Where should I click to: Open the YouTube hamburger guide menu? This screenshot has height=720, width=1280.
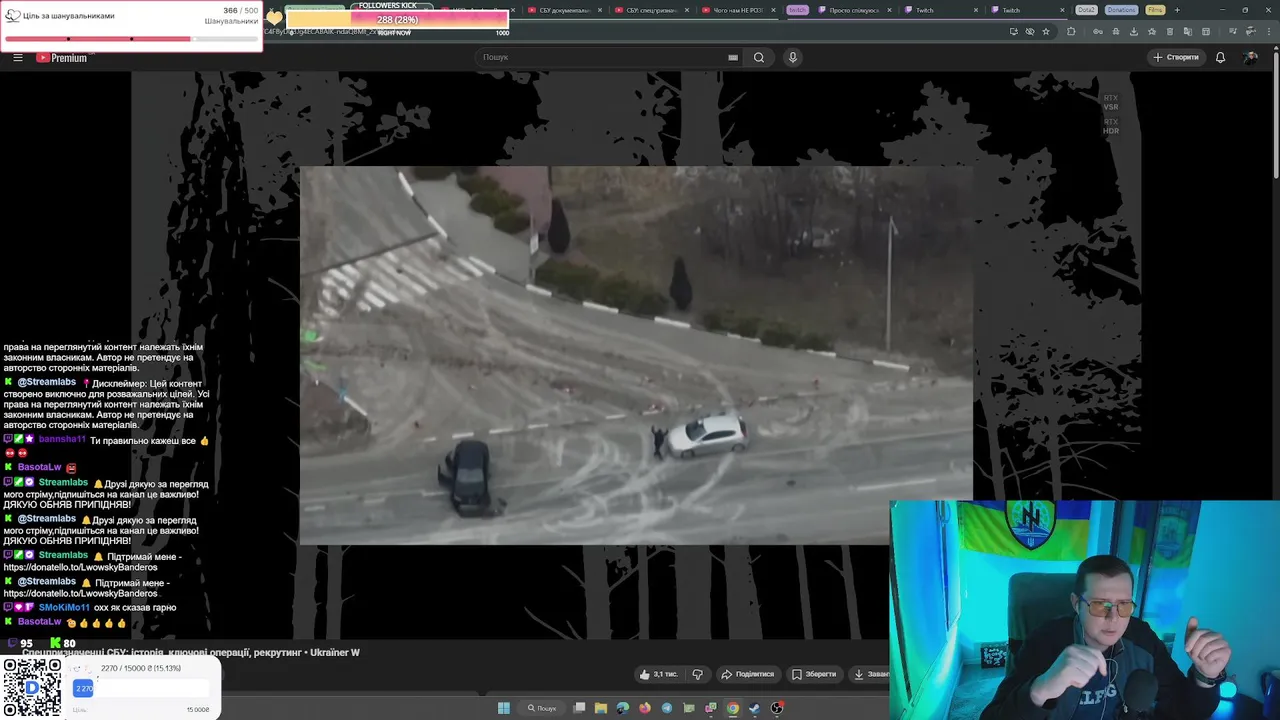coord(18,57)
